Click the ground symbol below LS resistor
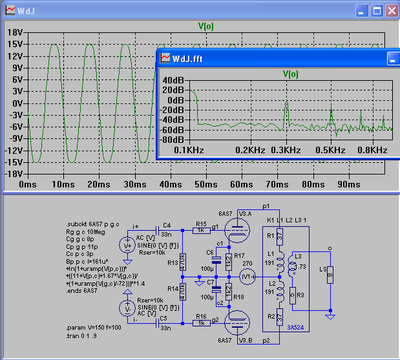400x360 pixels. click(330, 315)
